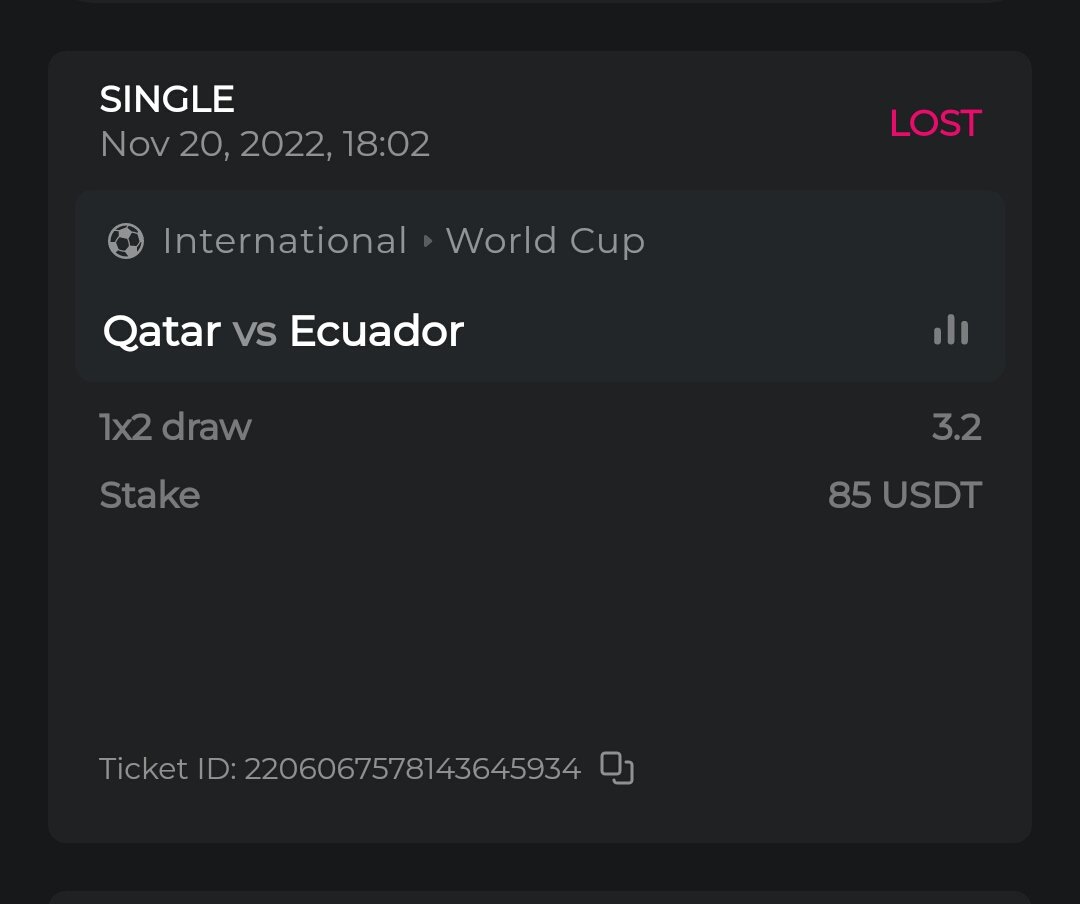This screenshot has height=904, width=1080.
Task: Tap the SINGLE bet type heading
Action: pos(167,99)
